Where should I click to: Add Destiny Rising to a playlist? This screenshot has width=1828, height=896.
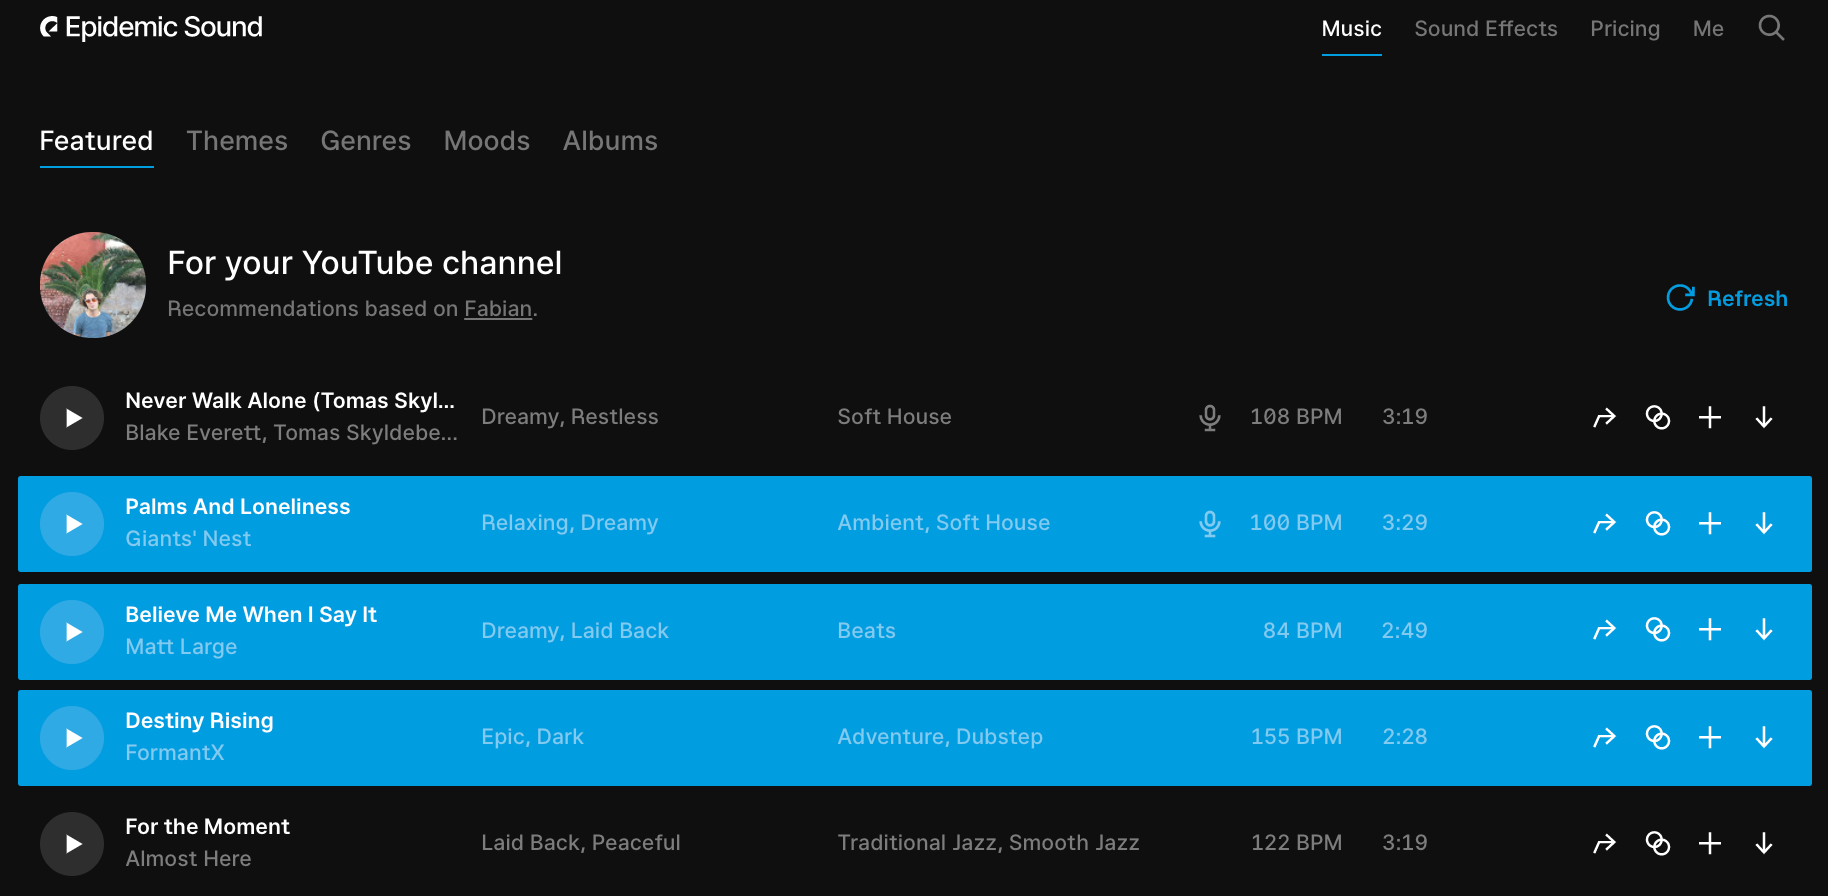click(1710, 737)
